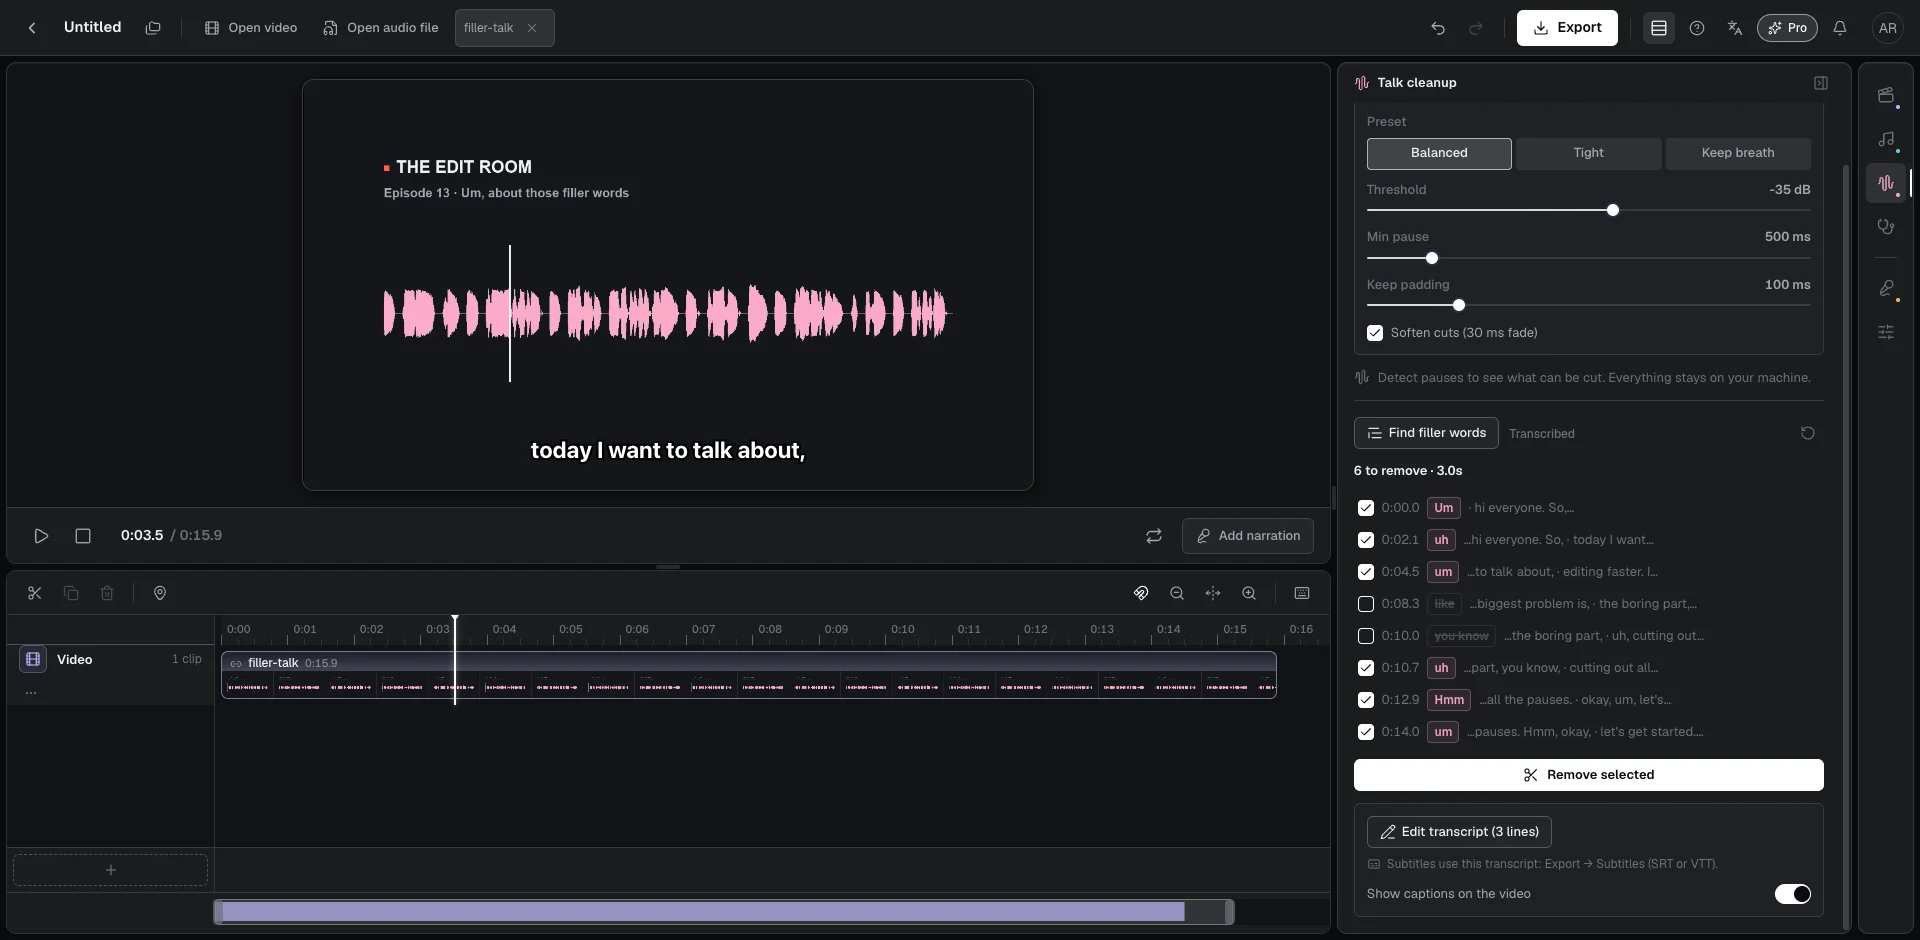This screenshot has width=1920, height=940.
Task: Uncheck the 0:12.9 Hmm filler word
Action: pyautogui.click(x=1366, y=700)
